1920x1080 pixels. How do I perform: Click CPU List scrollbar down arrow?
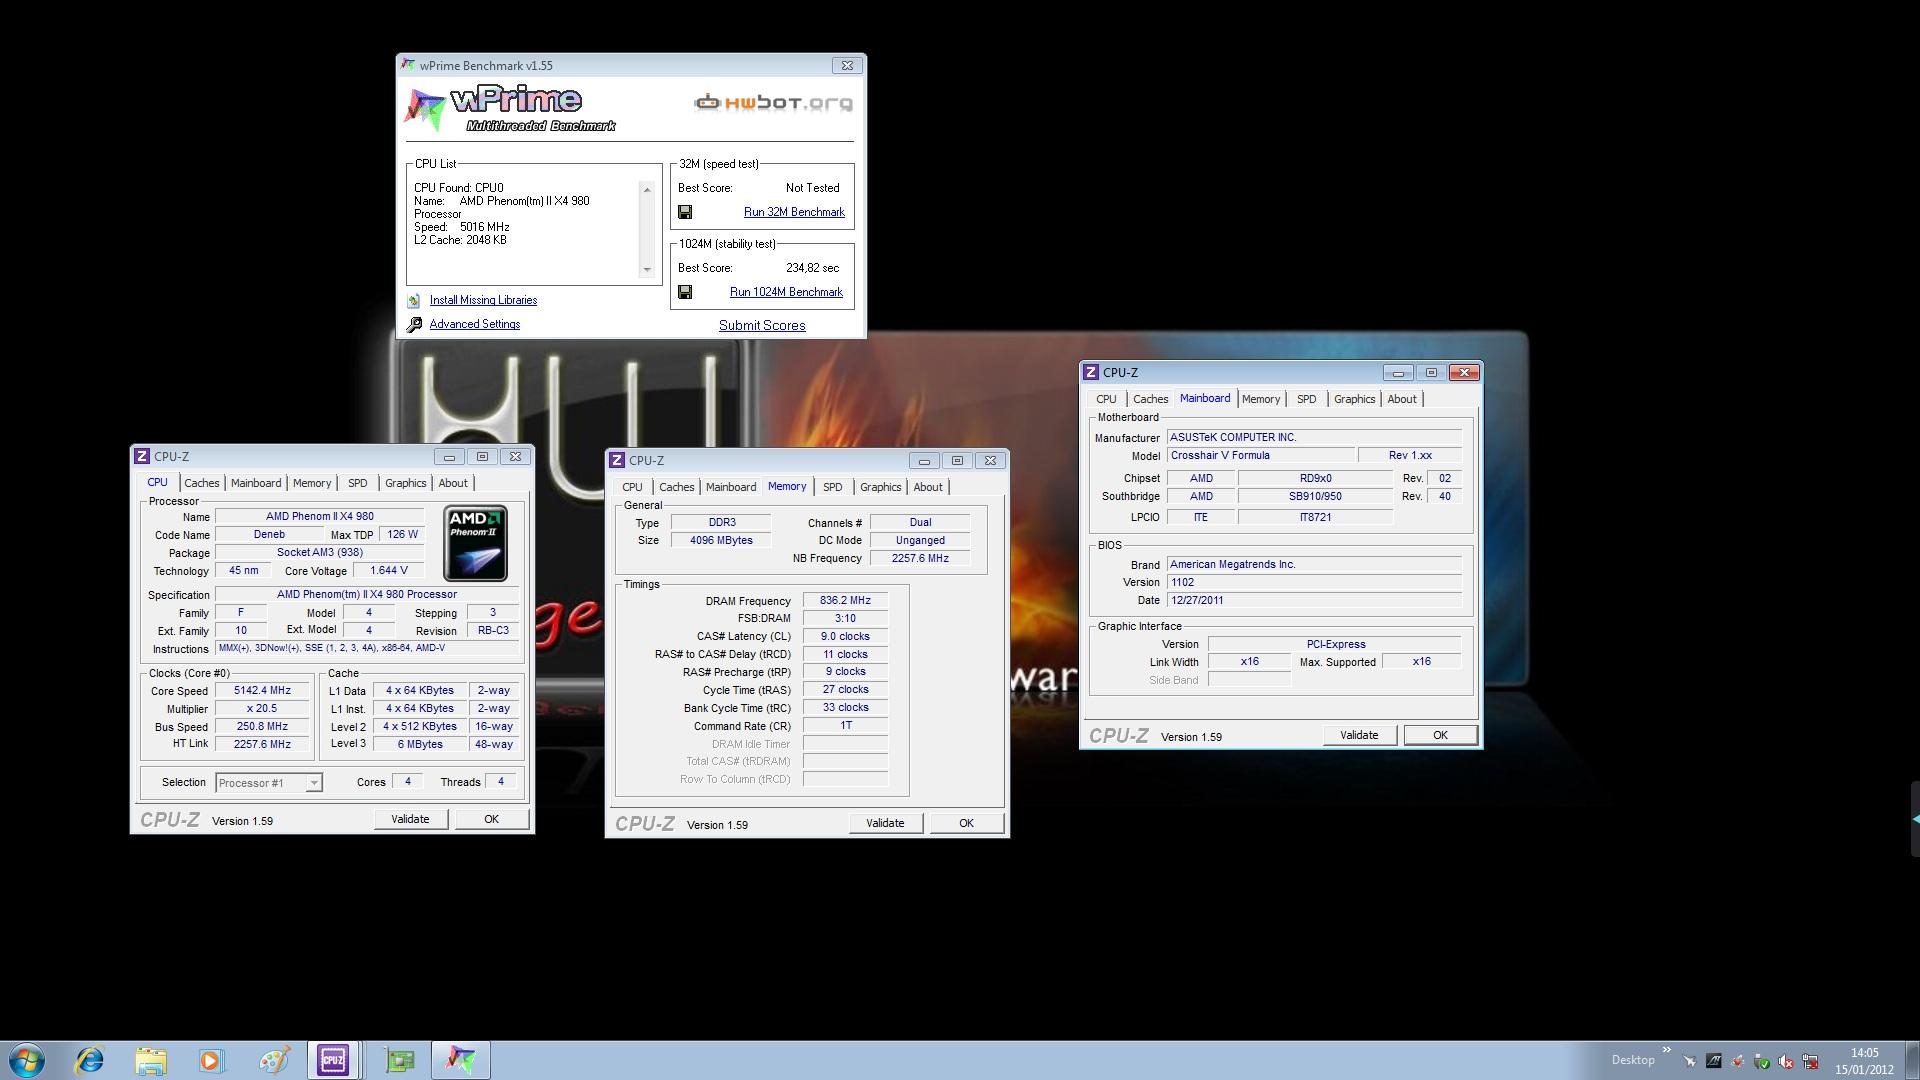tap(647, 269)
